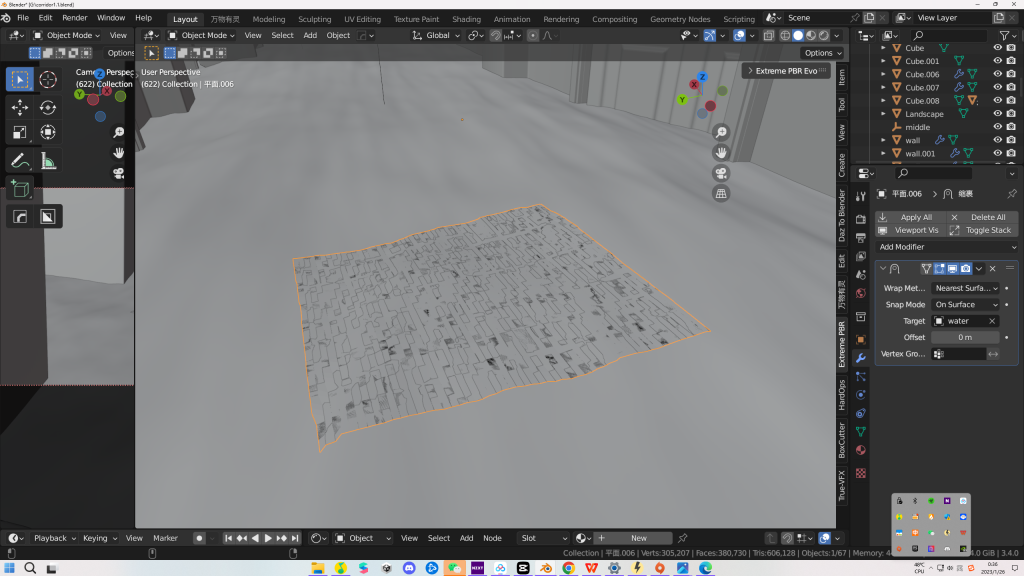This screenshot has height=576, width=1024.
Task: Open Object properties tab icon
Action: click(x=861, y=340)
